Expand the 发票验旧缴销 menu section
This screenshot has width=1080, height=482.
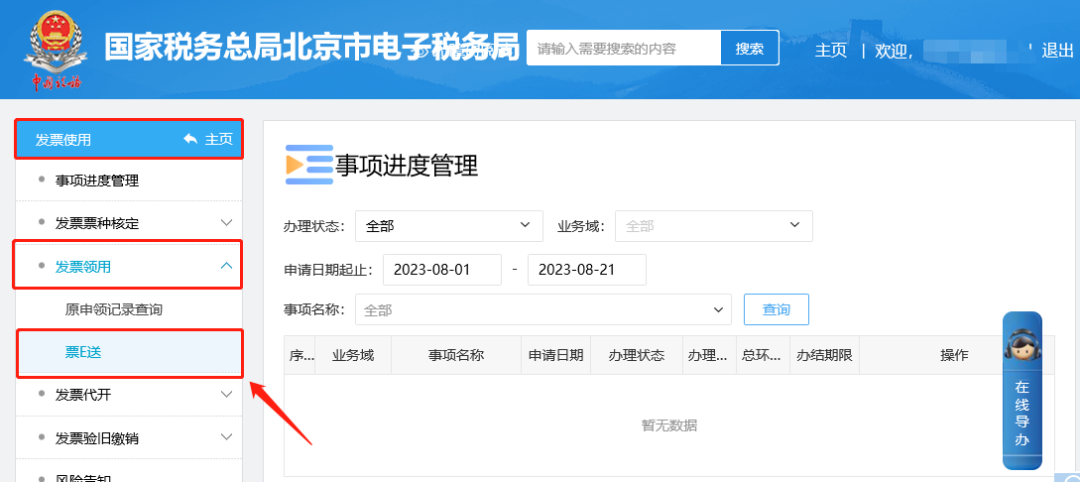pos(226,438)
